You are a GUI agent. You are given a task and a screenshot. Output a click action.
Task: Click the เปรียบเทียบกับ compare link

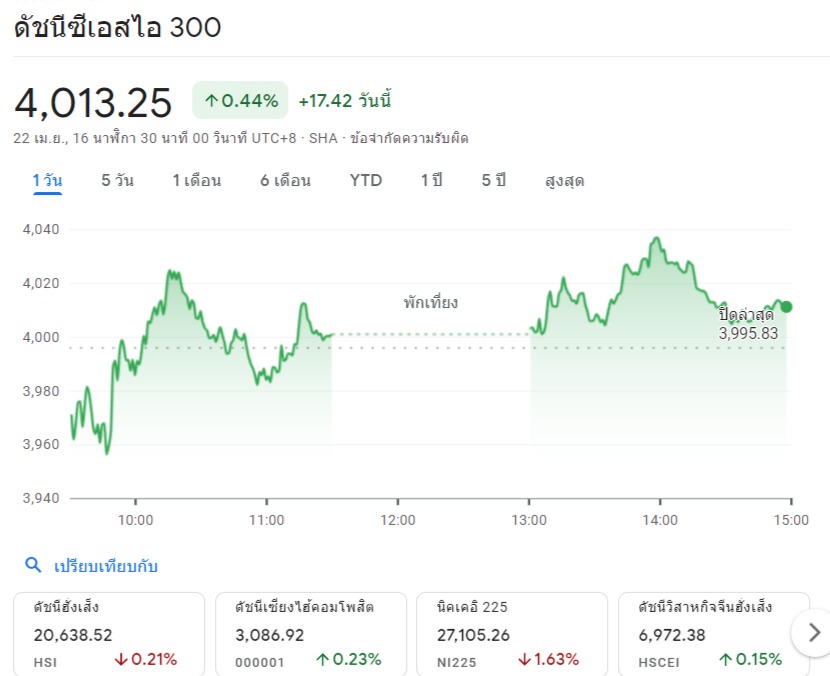106,566
